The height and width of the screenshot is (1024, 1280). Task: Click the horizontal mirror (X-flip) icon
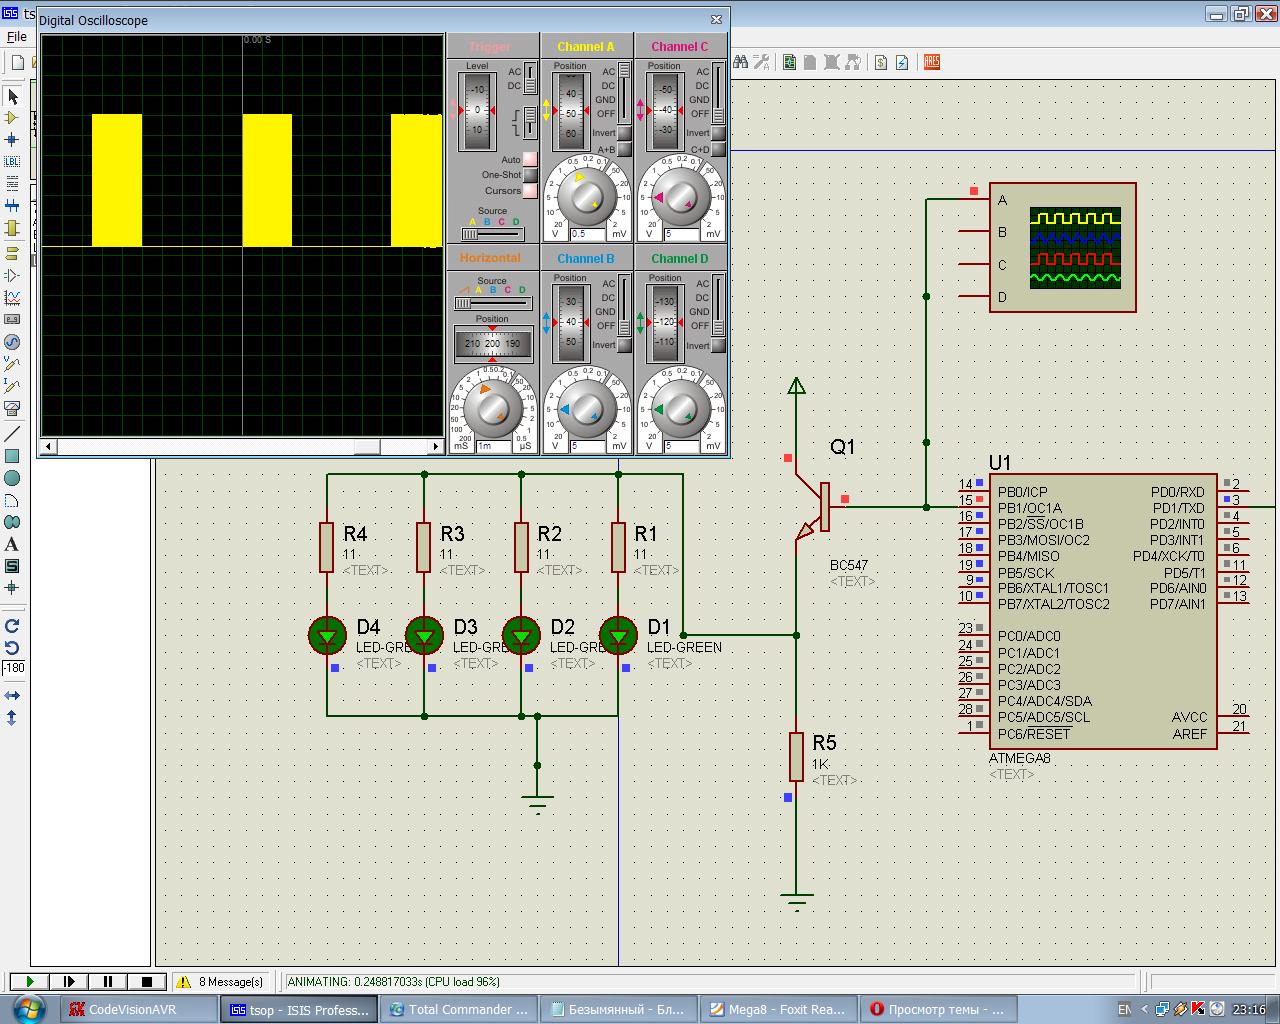[12, 696]
